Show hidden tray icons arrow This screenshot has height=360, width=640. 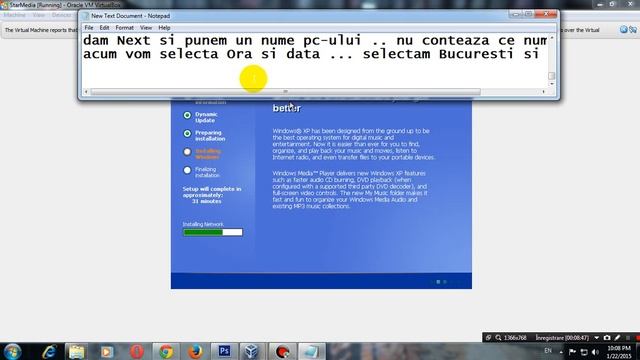pyautogui.click(x=561, y=352)
